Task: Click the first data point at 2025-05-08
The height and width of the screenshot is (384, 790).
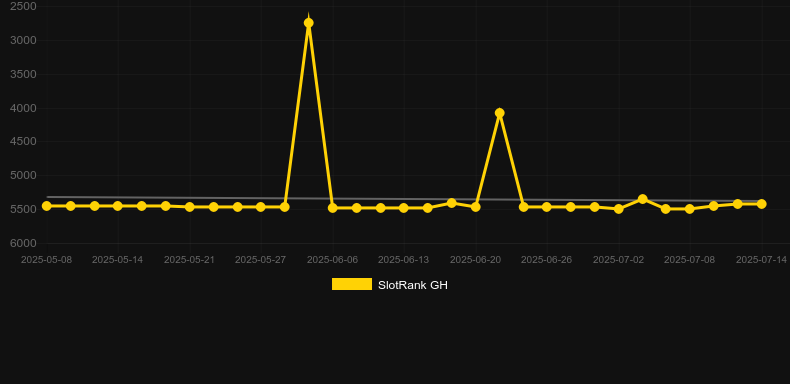Action: coord(46,206)
